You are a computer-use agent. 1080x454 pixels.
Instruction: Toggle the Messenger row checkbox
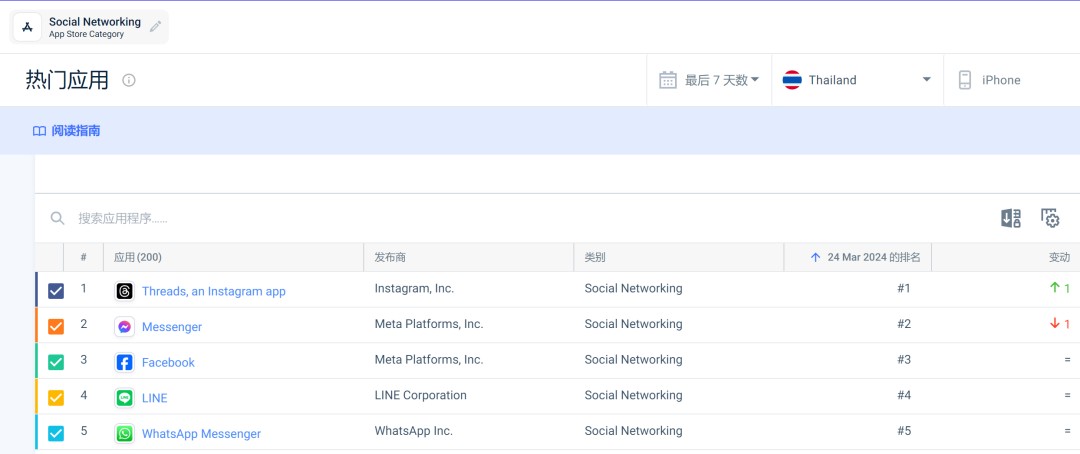click(x=56, y=326)
